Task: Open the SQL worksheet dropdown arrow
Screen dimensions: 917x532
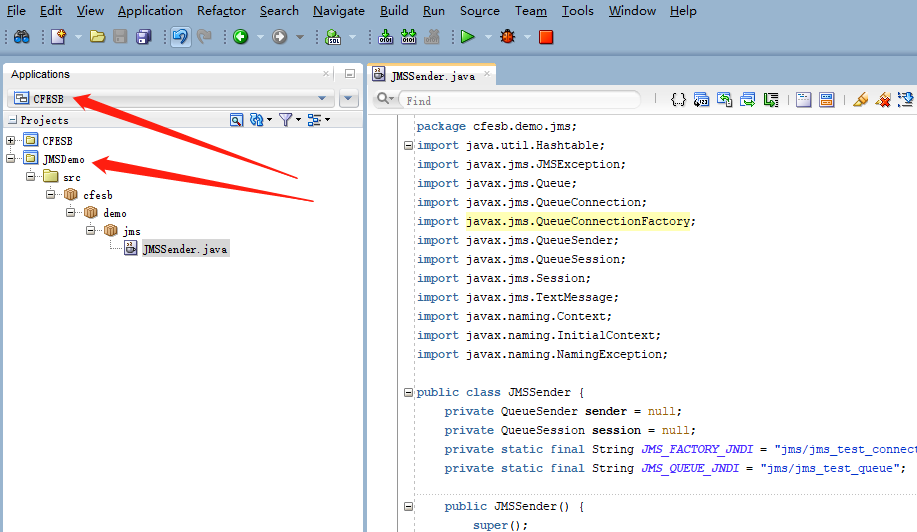Action: [353, 37]
